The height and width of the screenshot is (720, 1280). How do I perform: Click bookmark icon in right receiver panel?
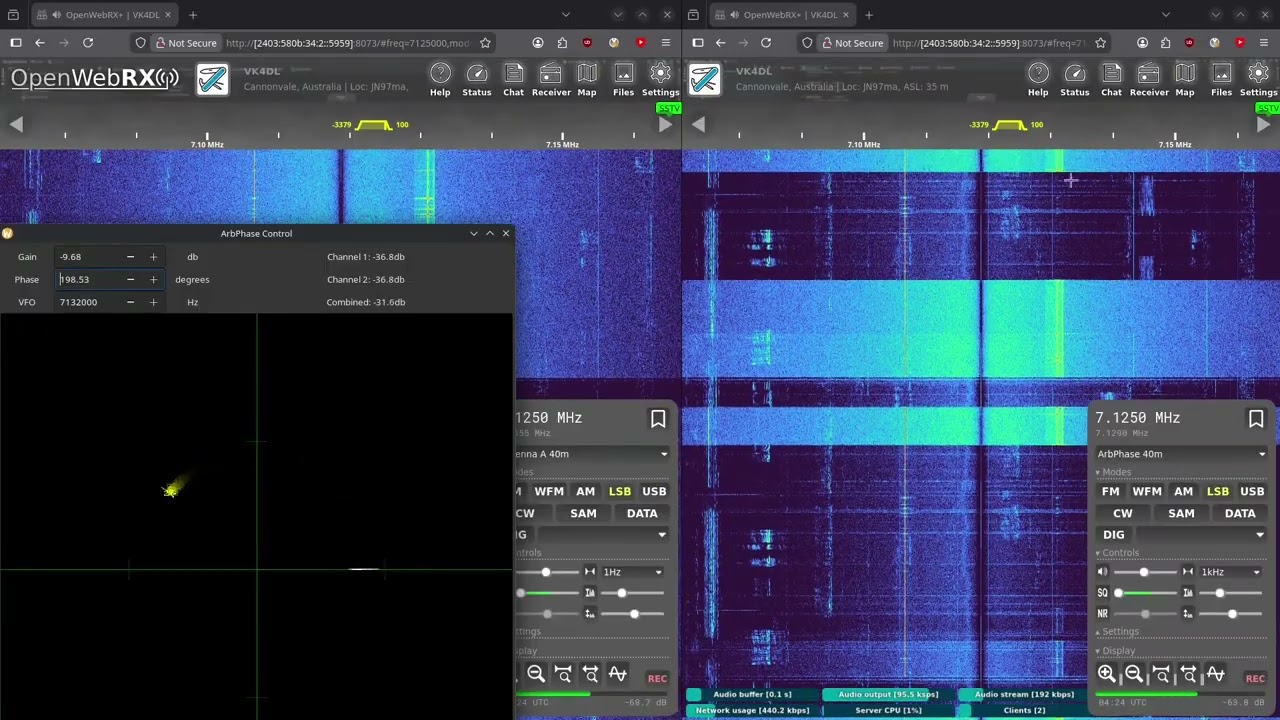[x=1256, y=419]
